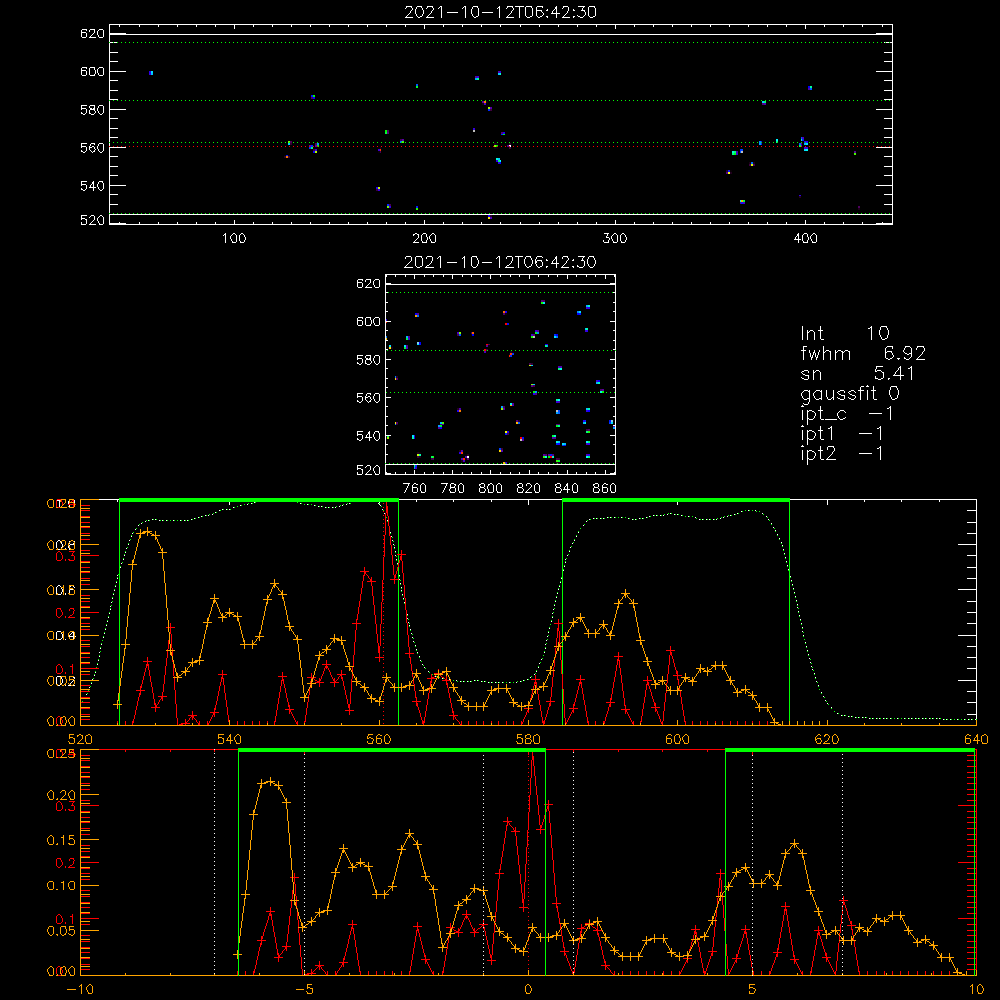Click the middle plot title 2021-10-12T06:42:30
This screenshot has width=1000, height=1000.
(500, 262)
